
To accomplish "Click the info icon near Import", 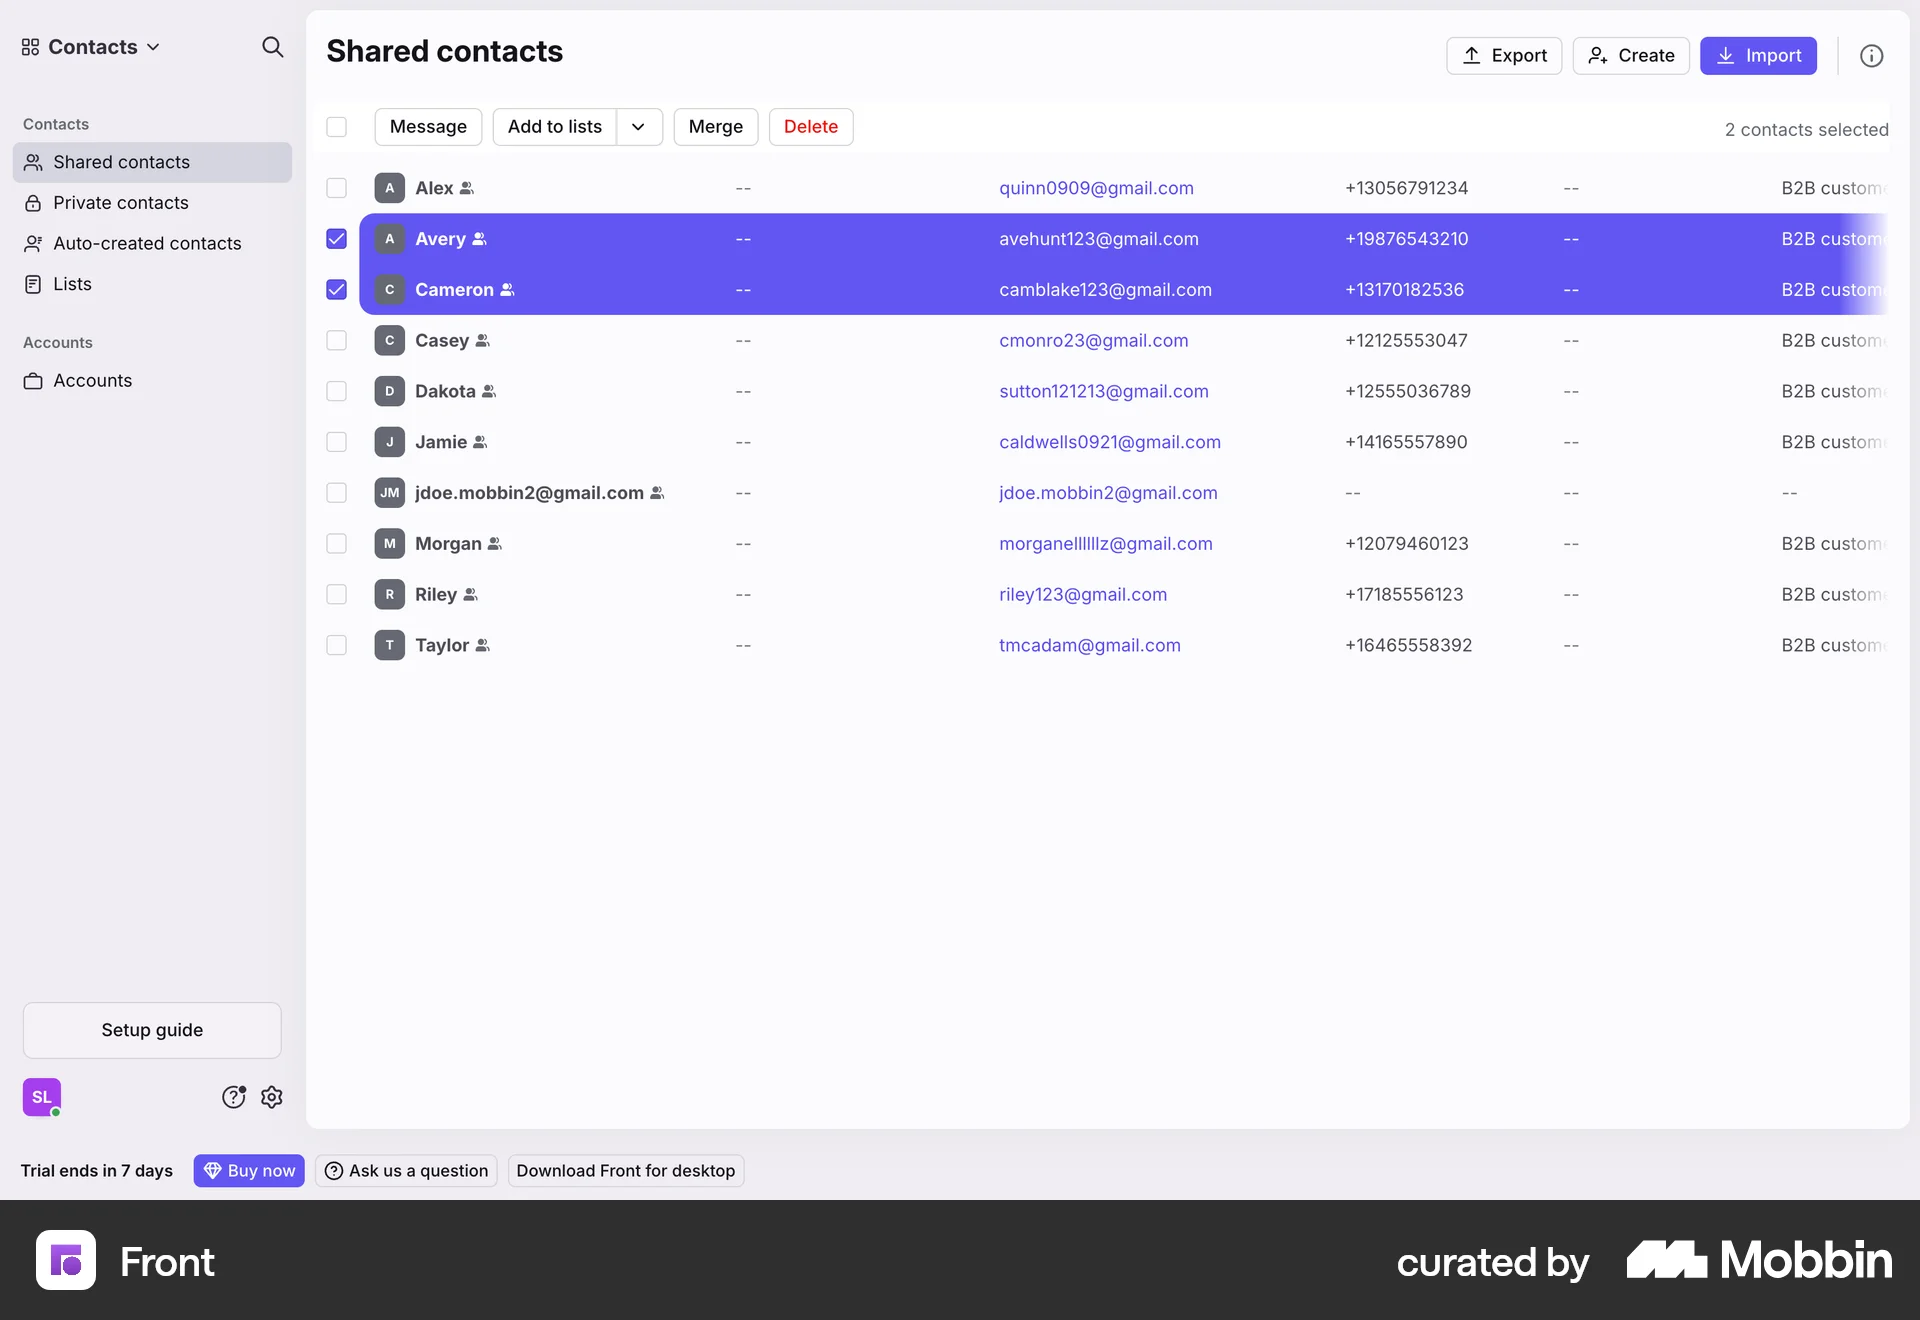I will (x=1871, y=55).
